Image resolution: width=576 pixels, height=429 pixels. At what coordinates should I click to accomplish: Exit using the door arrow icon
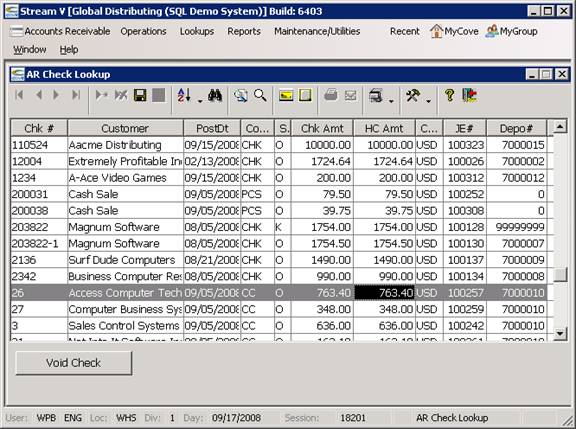pos(469,95)
